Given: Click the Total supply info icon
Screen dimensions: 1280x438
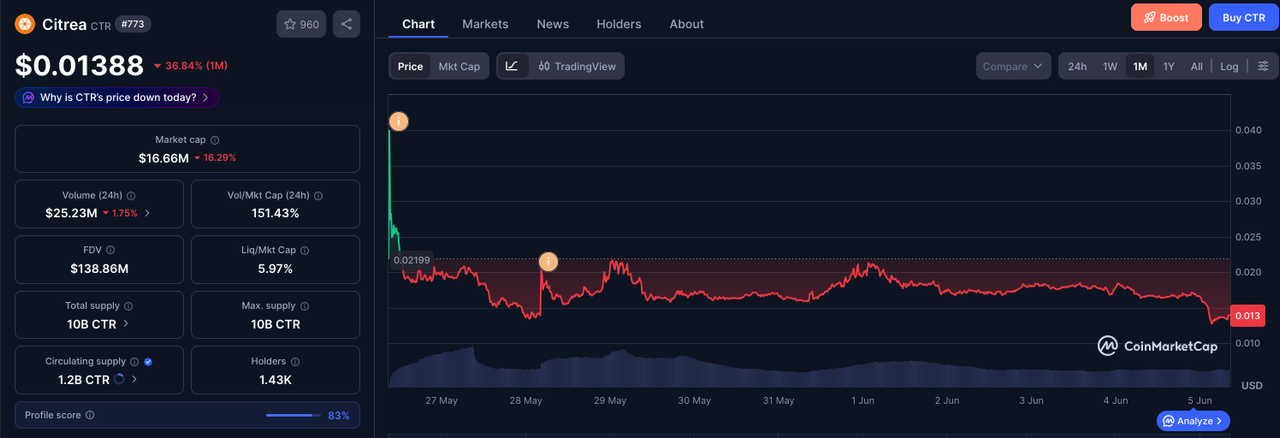Looking at the screenshot, I should point(128,306).
